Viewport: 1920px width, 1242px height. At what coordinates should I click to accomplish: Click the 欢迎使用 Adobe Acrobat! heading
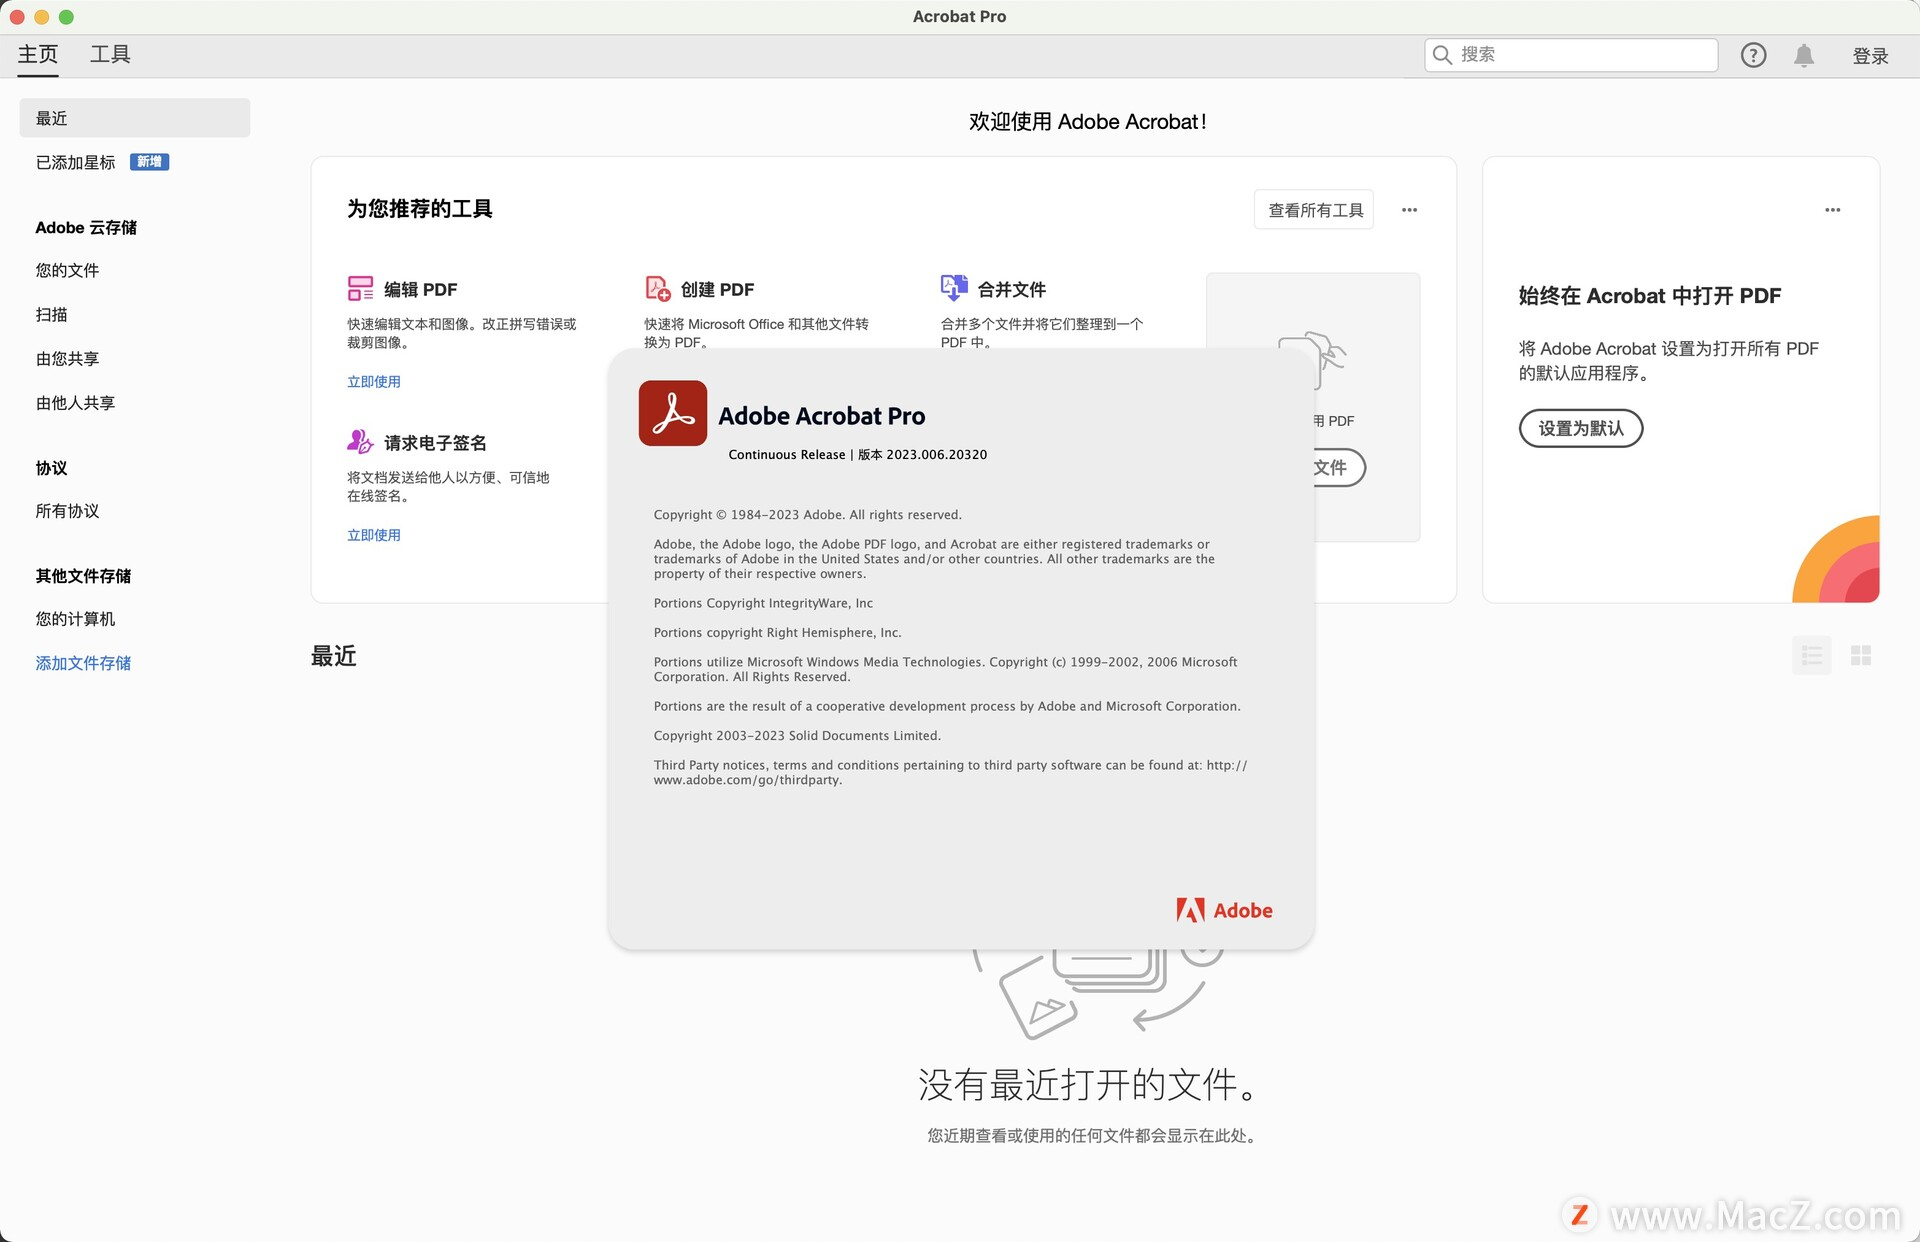coord(1087,122)
